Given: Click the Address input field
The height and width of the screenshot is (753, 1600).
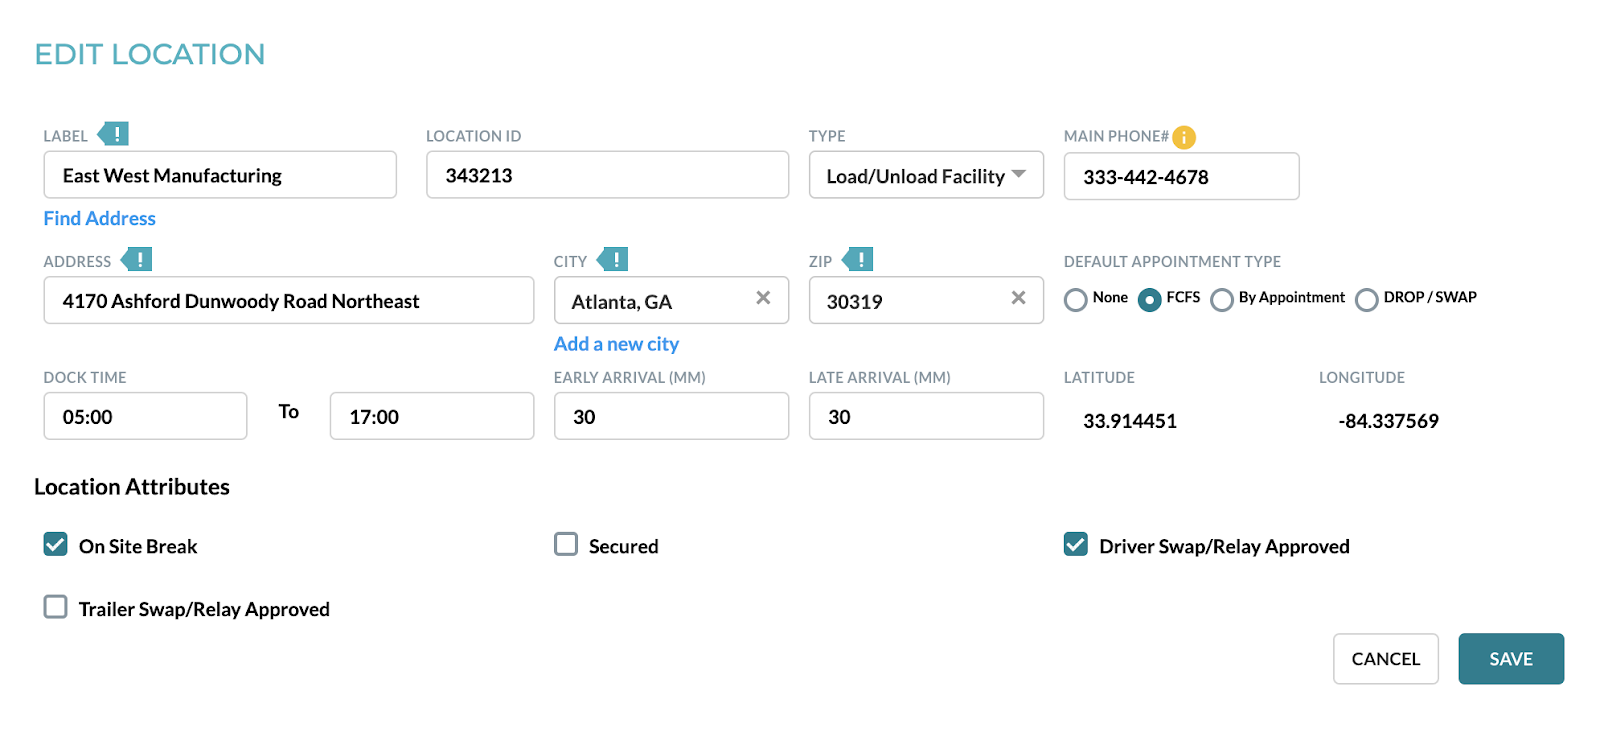Looking at the screenshot, I should 289,300.
